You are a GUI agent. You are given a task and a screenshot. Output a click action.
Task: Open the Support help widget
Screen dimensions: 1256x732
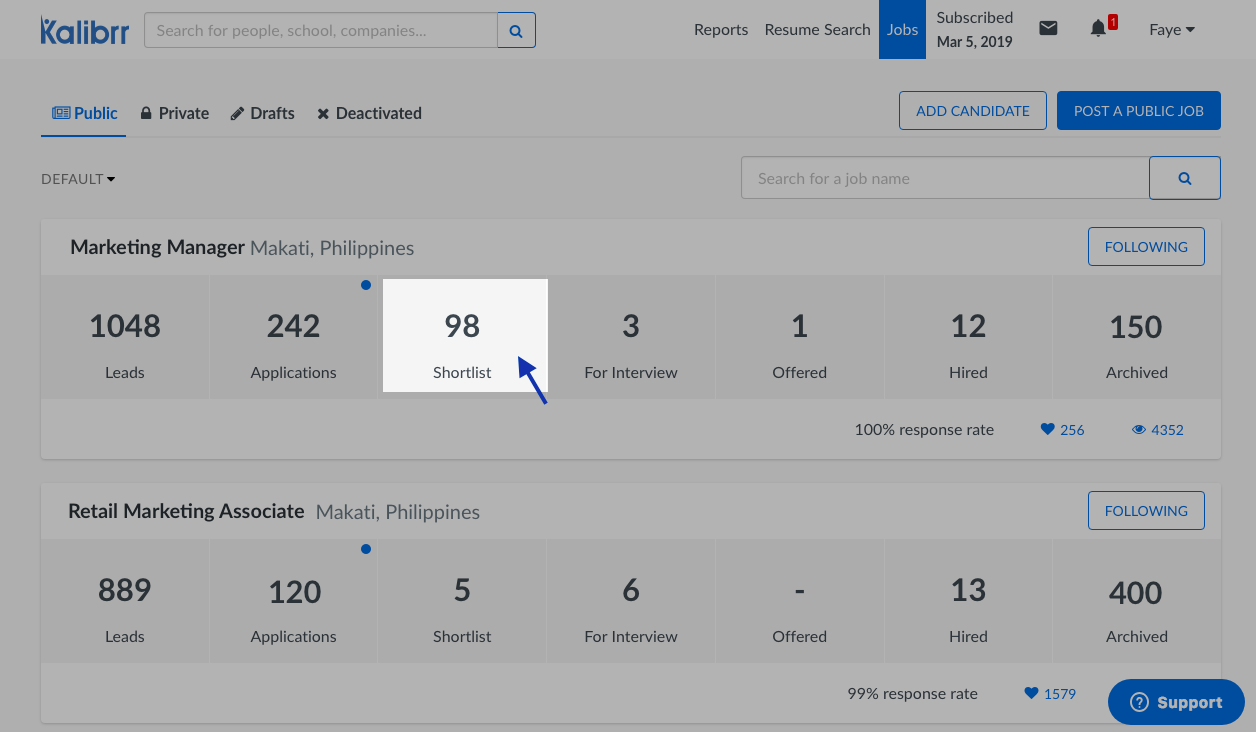1176,702
